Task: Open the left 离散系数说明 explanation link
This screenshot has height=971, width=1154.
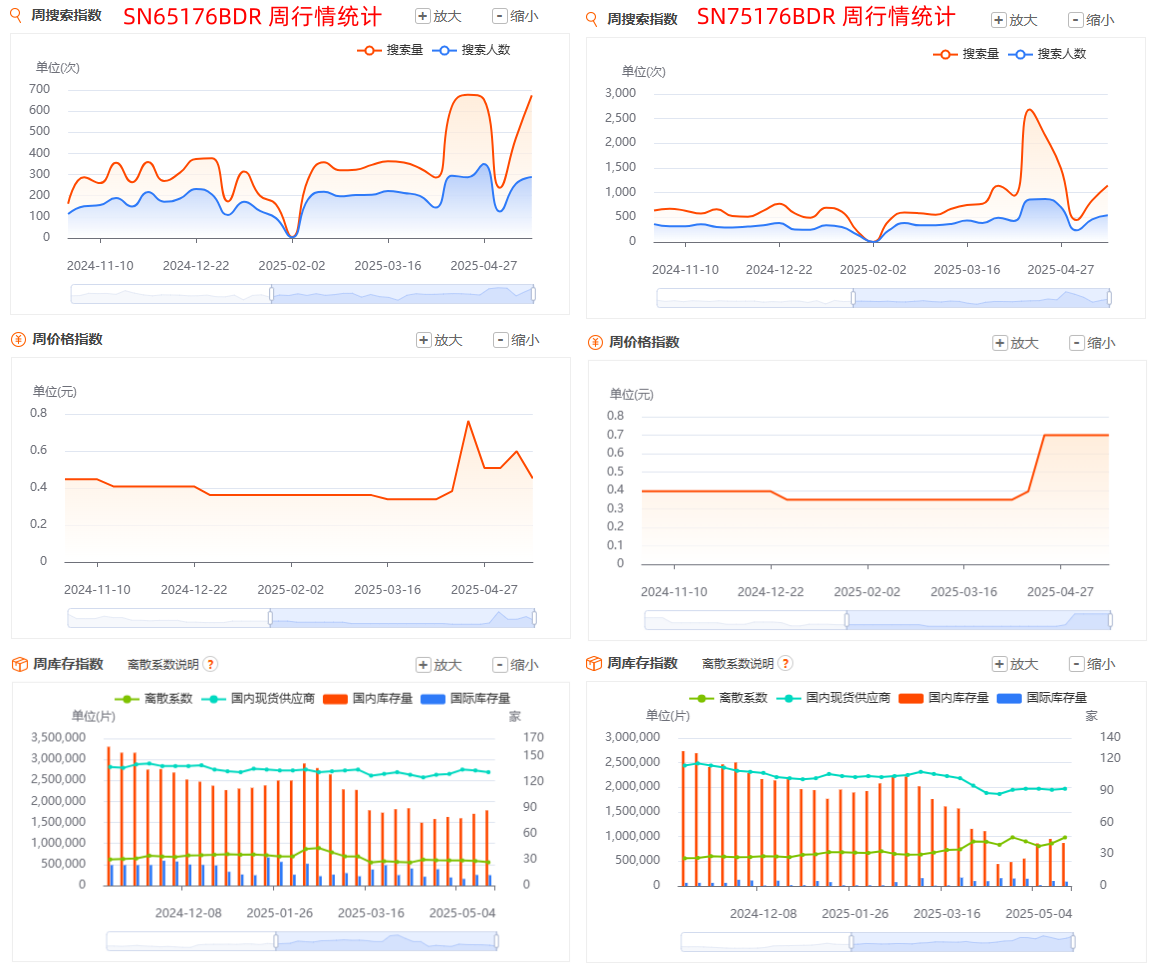Action: pos(163,665)
